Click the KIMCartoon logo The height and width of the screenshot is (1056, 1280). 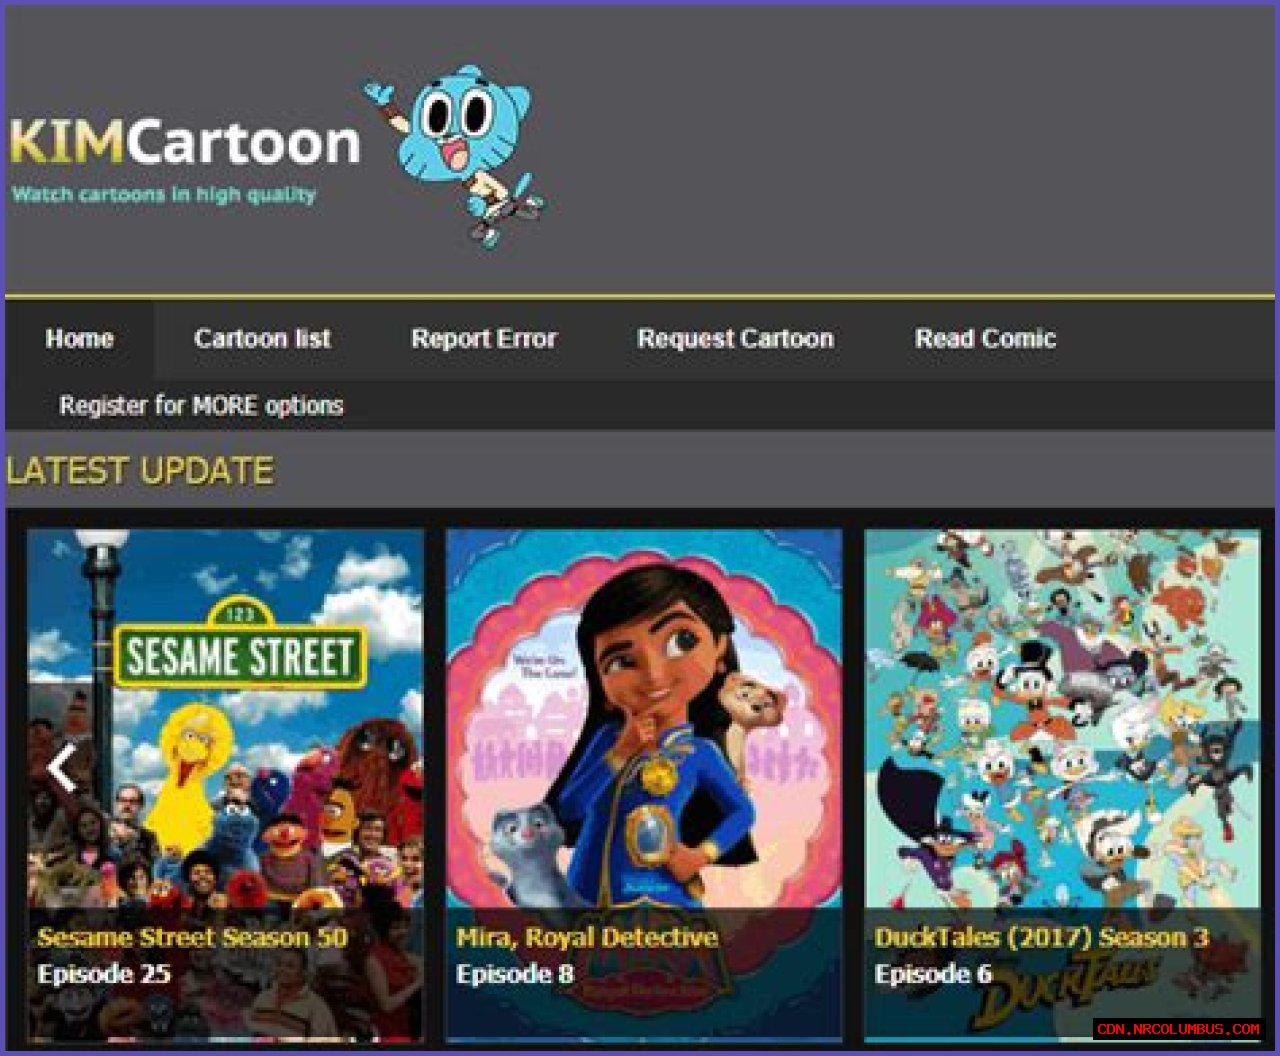(x=185, y=140)
